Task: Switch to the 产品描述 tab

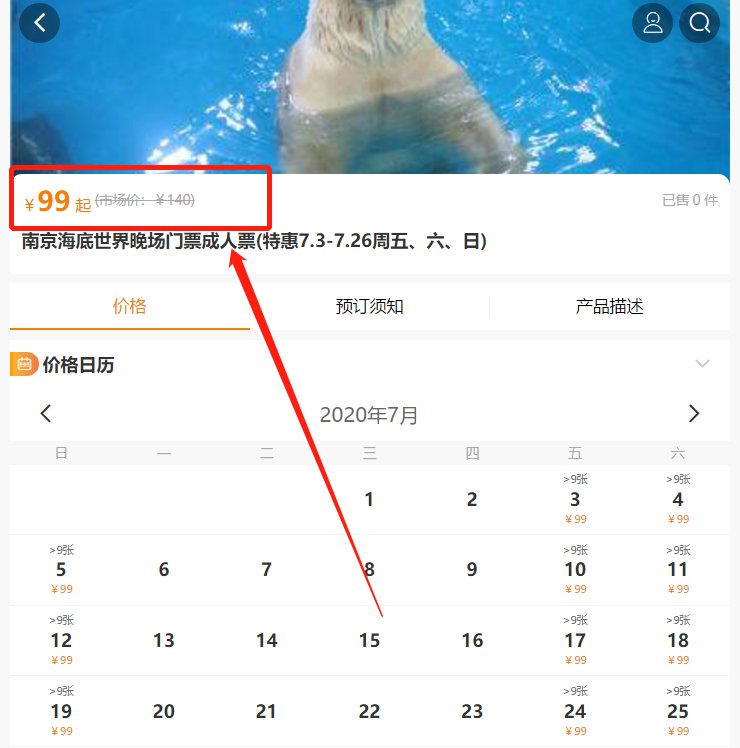Action: click(x=609, y=306)
